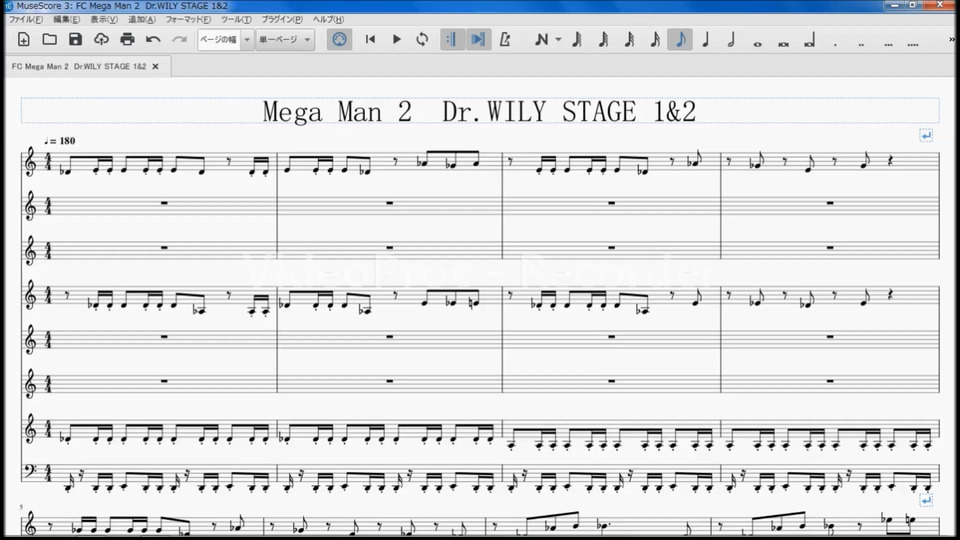Select double whole note duration
This screenshot has height=540, width=960.
[783, 43]
